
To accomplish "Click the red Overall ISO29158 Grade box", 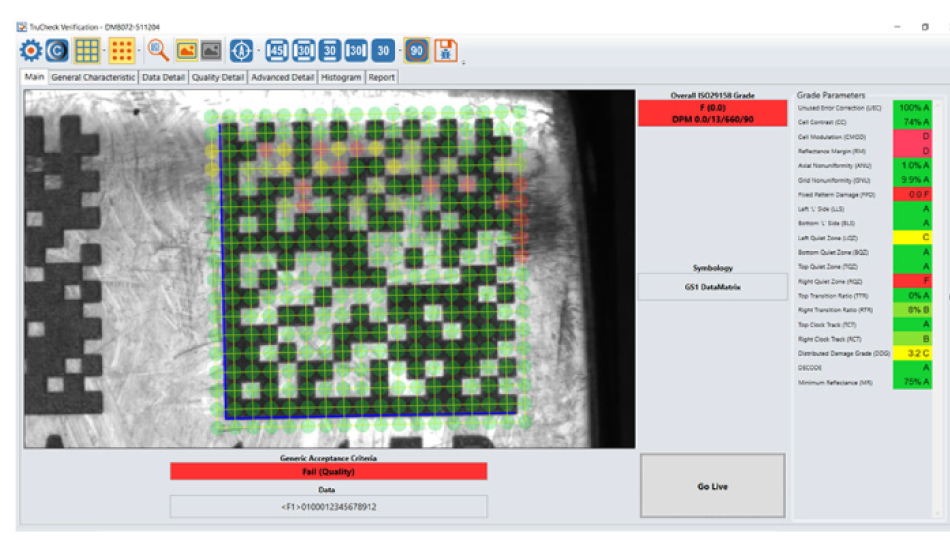I will pos(712,113).
